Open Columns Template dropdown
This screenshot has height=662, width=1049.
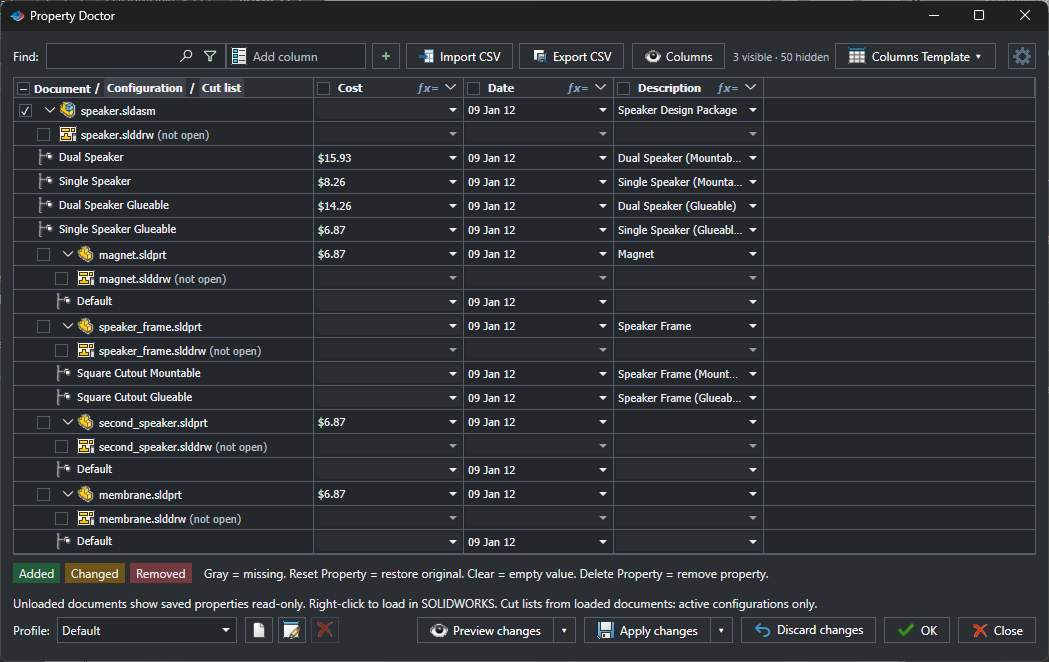[x=915, y=56]
